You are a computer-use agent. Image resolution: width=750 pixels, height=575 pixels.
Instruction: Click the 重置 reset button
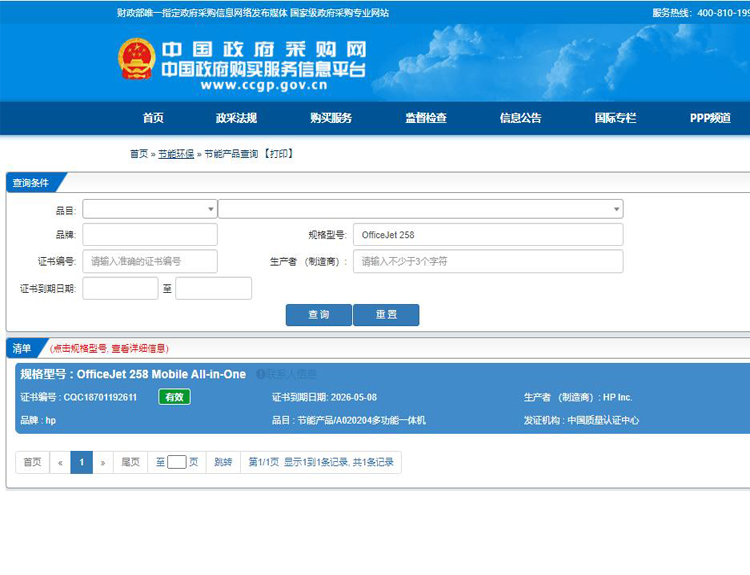tap(386, 315)
